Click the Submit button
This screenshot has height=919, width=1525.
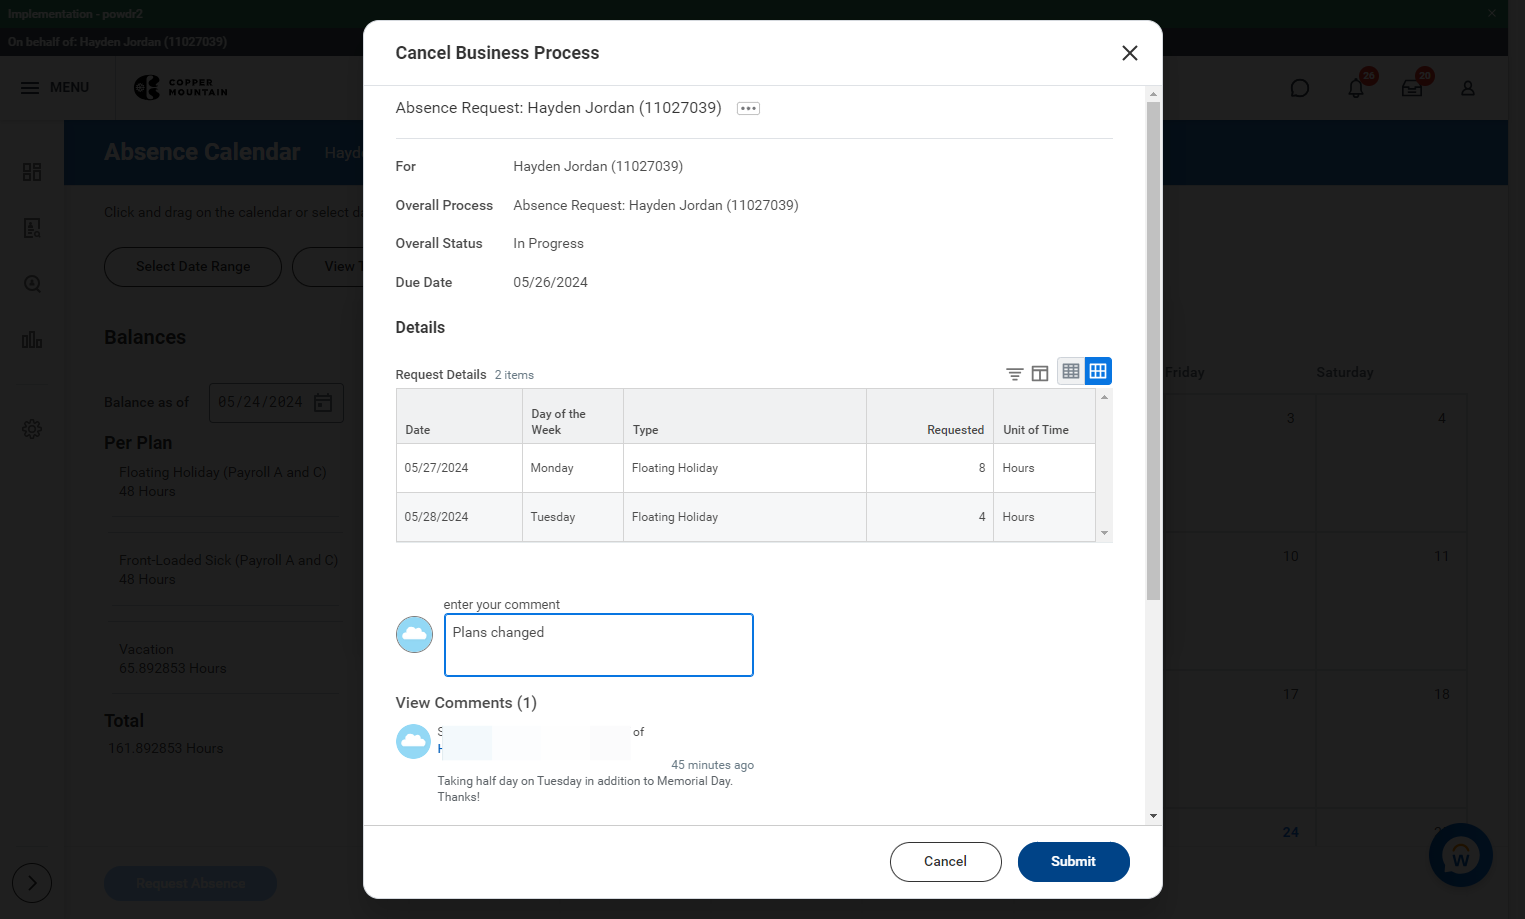pyautogui.click(x=1073, y=862)
